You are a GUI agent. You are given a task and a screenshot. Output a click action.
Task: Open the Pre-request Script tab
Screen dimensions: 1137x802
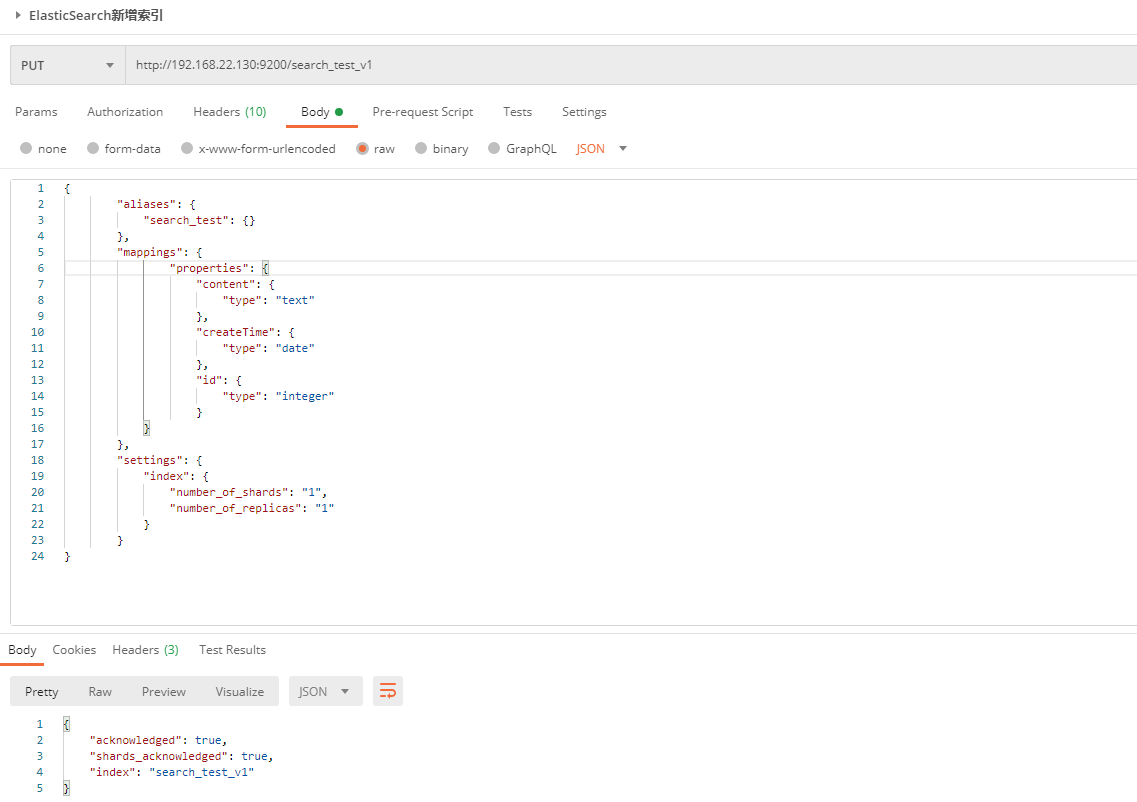(x=423, y=112)
